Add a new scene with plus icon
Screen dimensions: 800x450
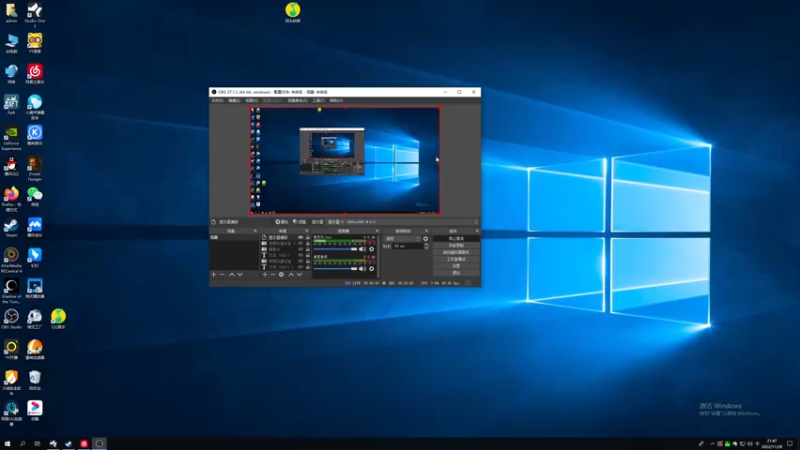coord(214,274)
